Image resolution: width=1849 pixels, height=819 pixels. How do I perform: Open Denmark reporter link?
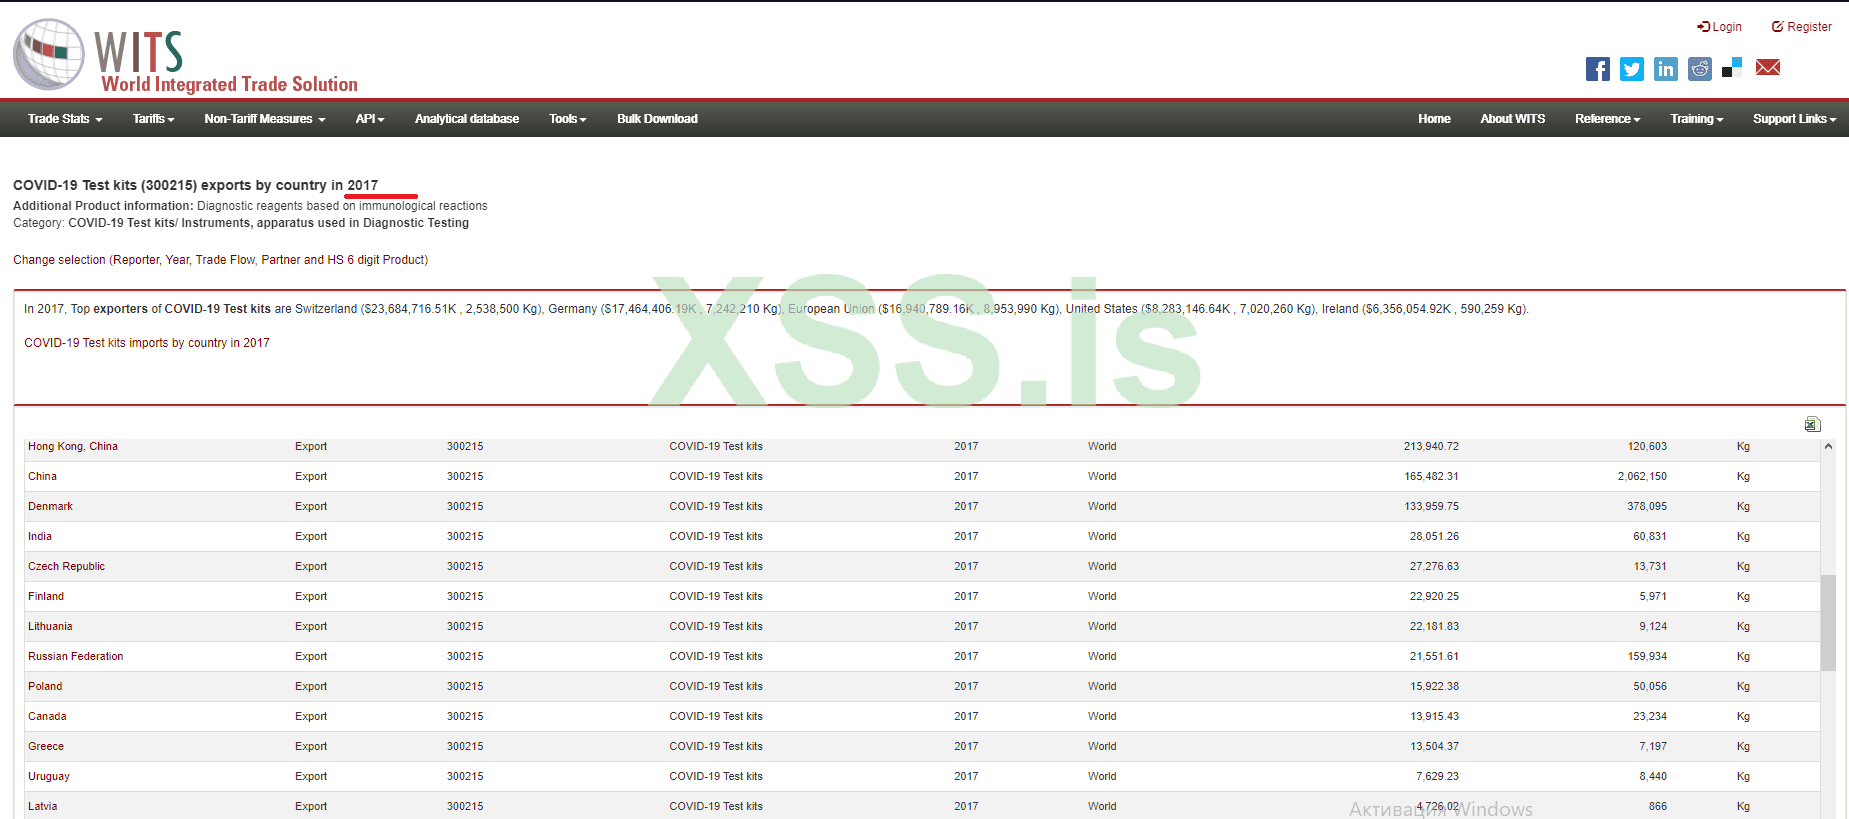50,507
